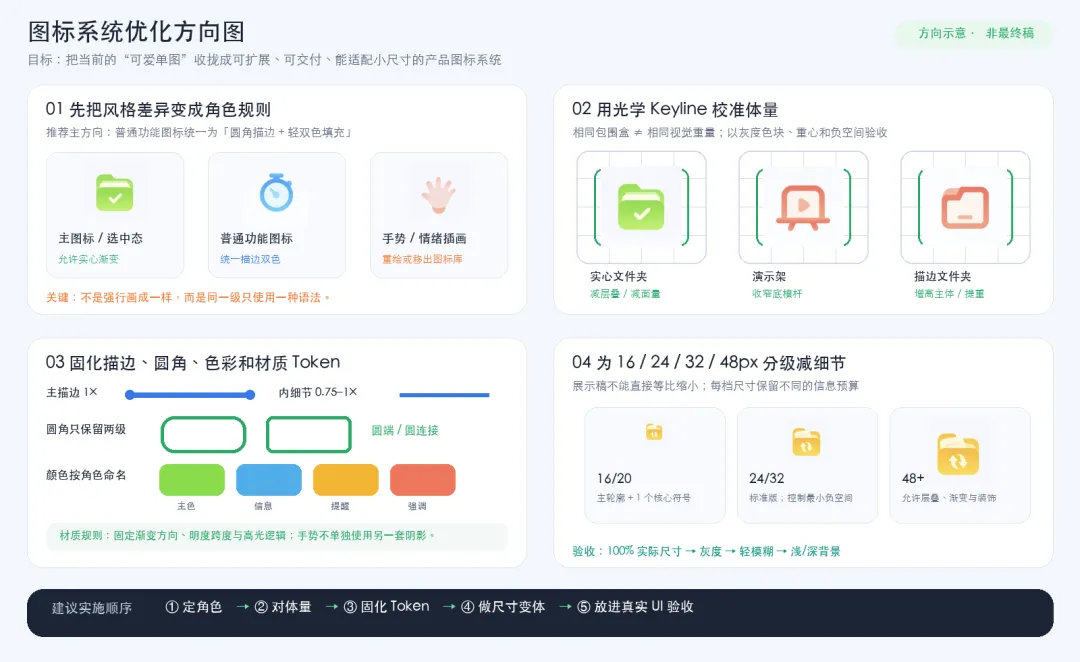This screenshot has width=1080, height=662.
Task: Click the 主描边 1× thick blue stroke line
Action: tap(190, 395)
